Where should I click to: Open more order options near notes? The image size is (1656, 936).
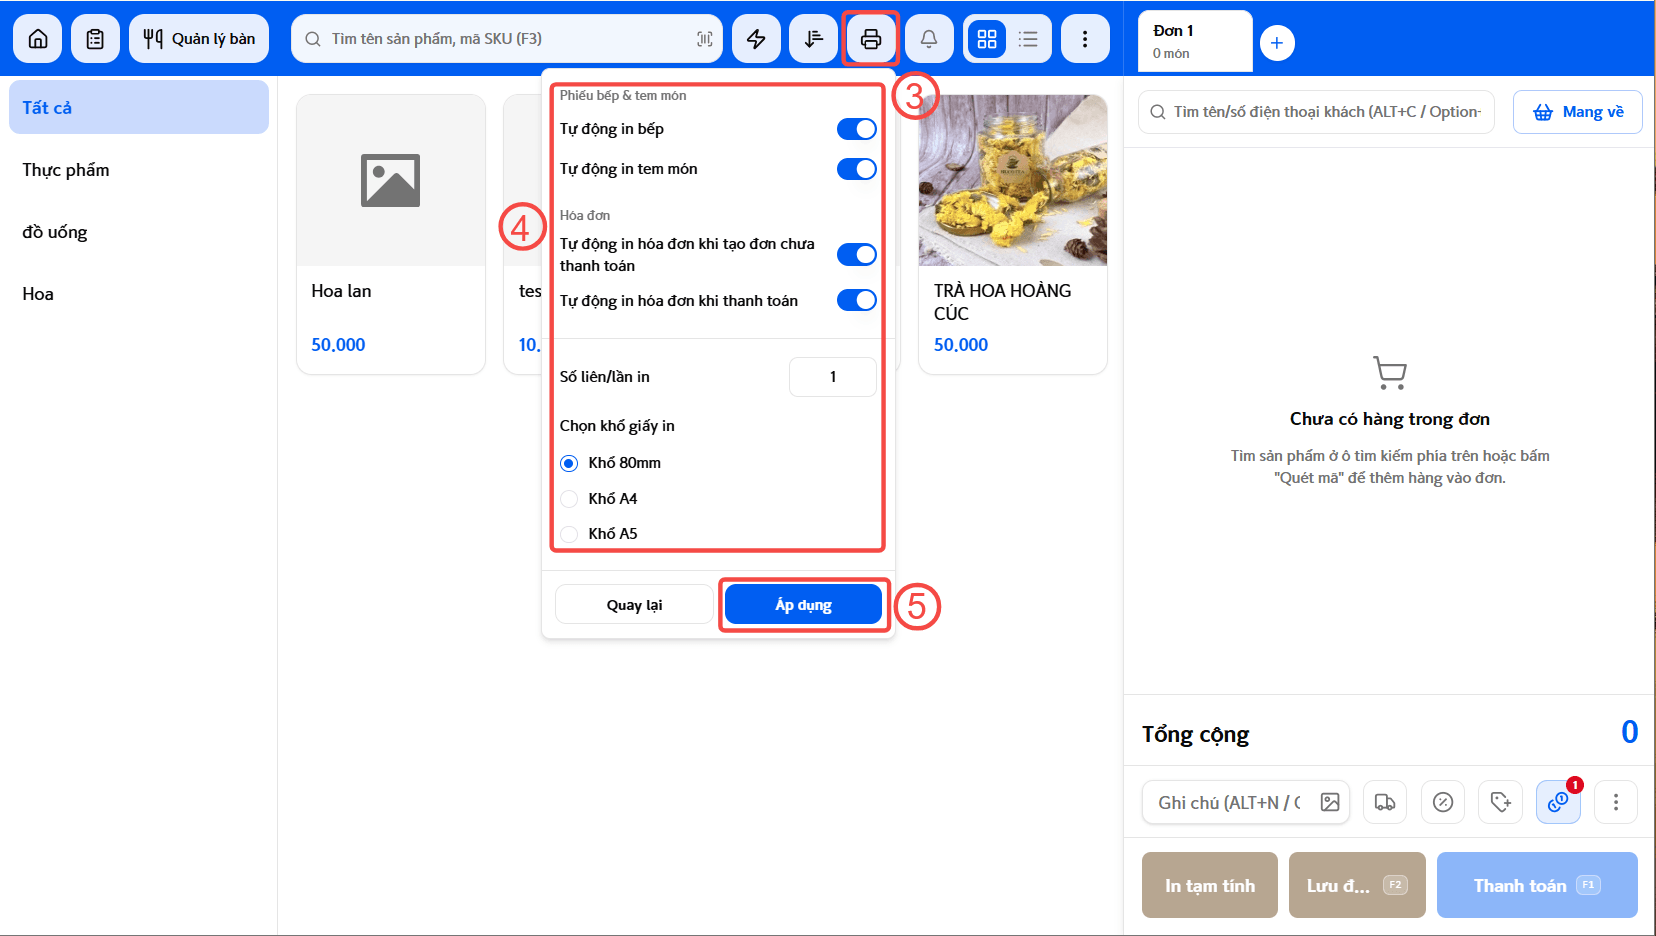[1616, 802]
